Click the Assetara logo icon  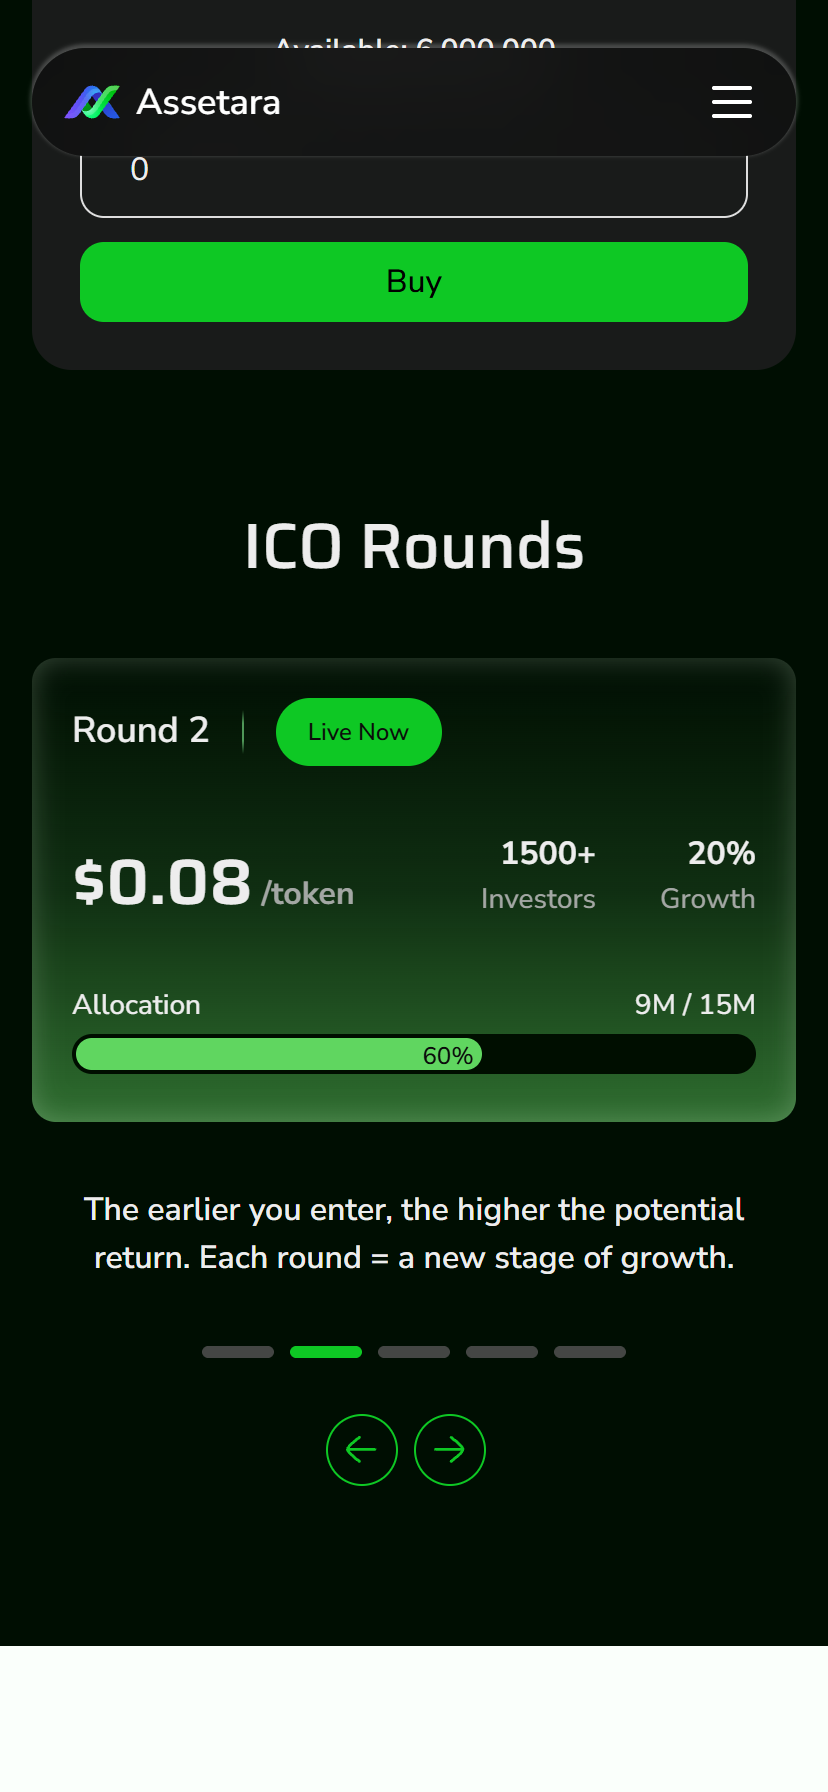92,102
